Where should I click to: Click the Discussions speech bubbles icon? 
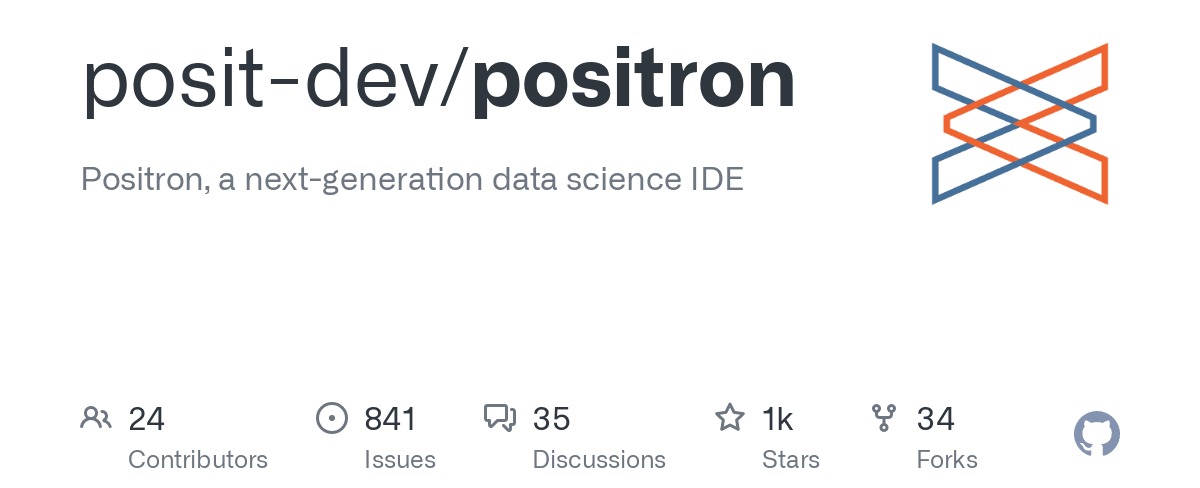[x=499, y=418]
